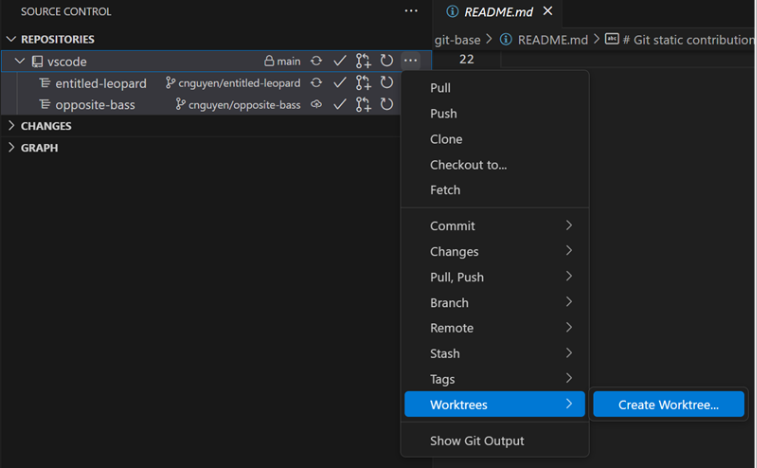Click the commit checkmark for the entitled-leopard worktree
Viewport: 757px width, 468px height.
pyautogui.click(x=340, y=83)
